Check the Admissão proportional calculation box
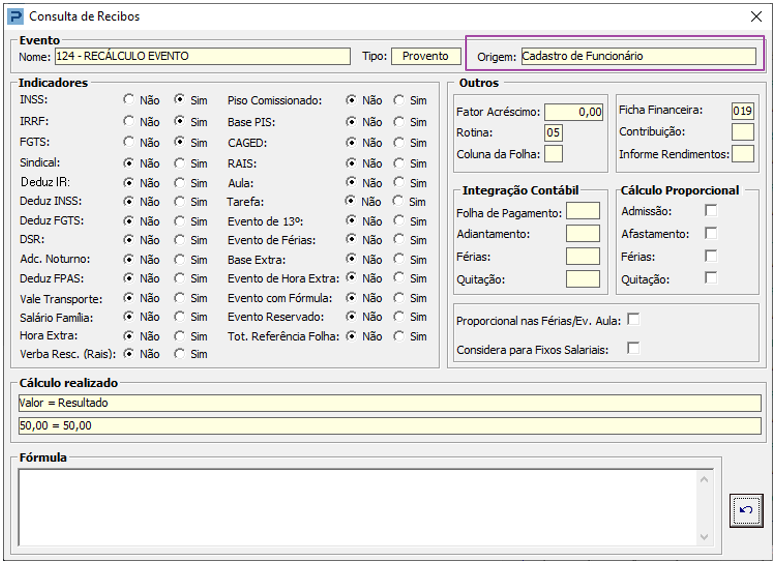 711,211
